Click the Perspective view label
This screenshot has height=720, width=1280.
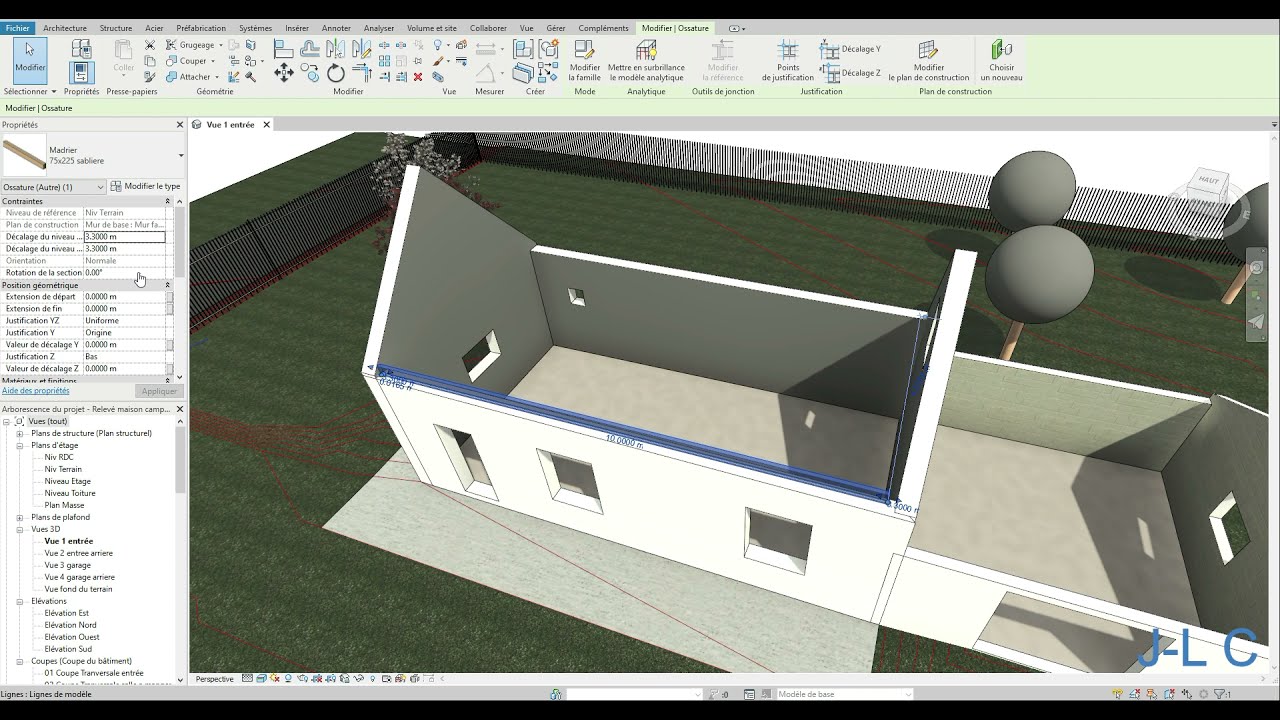(215, 679)
